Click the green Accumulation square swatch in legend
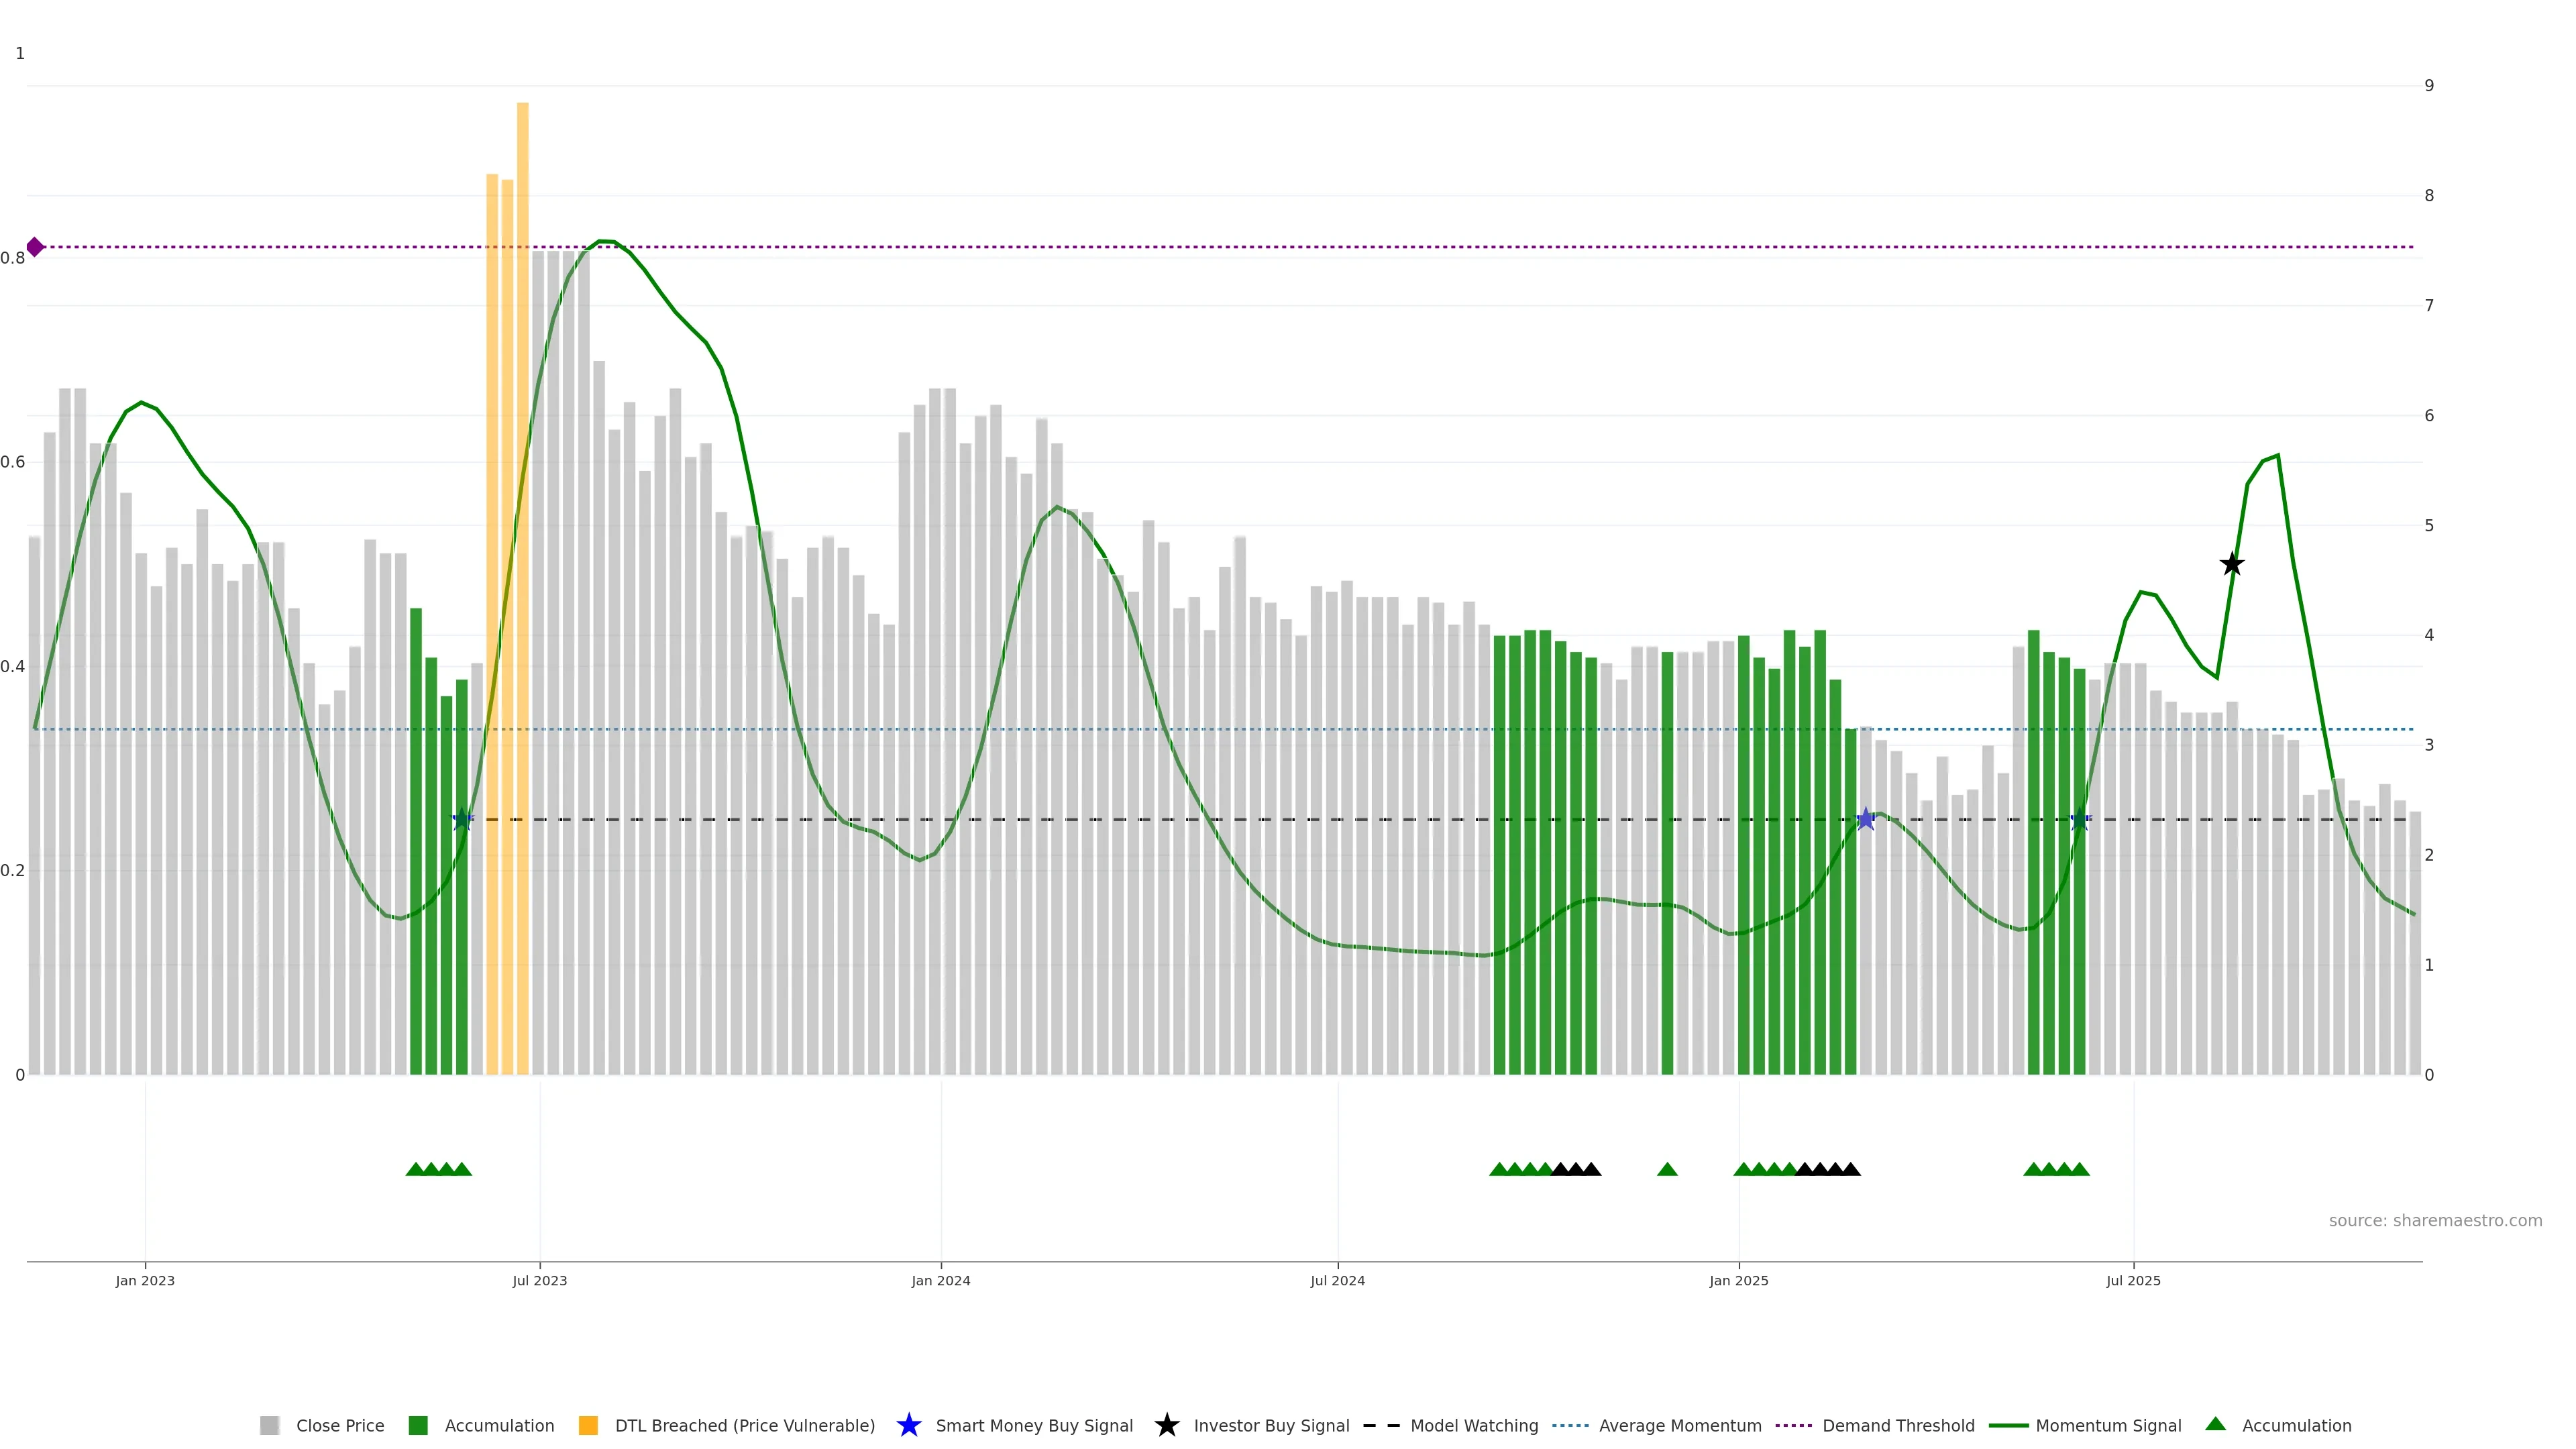Screen dimensions: 2576x1449 418,1425
